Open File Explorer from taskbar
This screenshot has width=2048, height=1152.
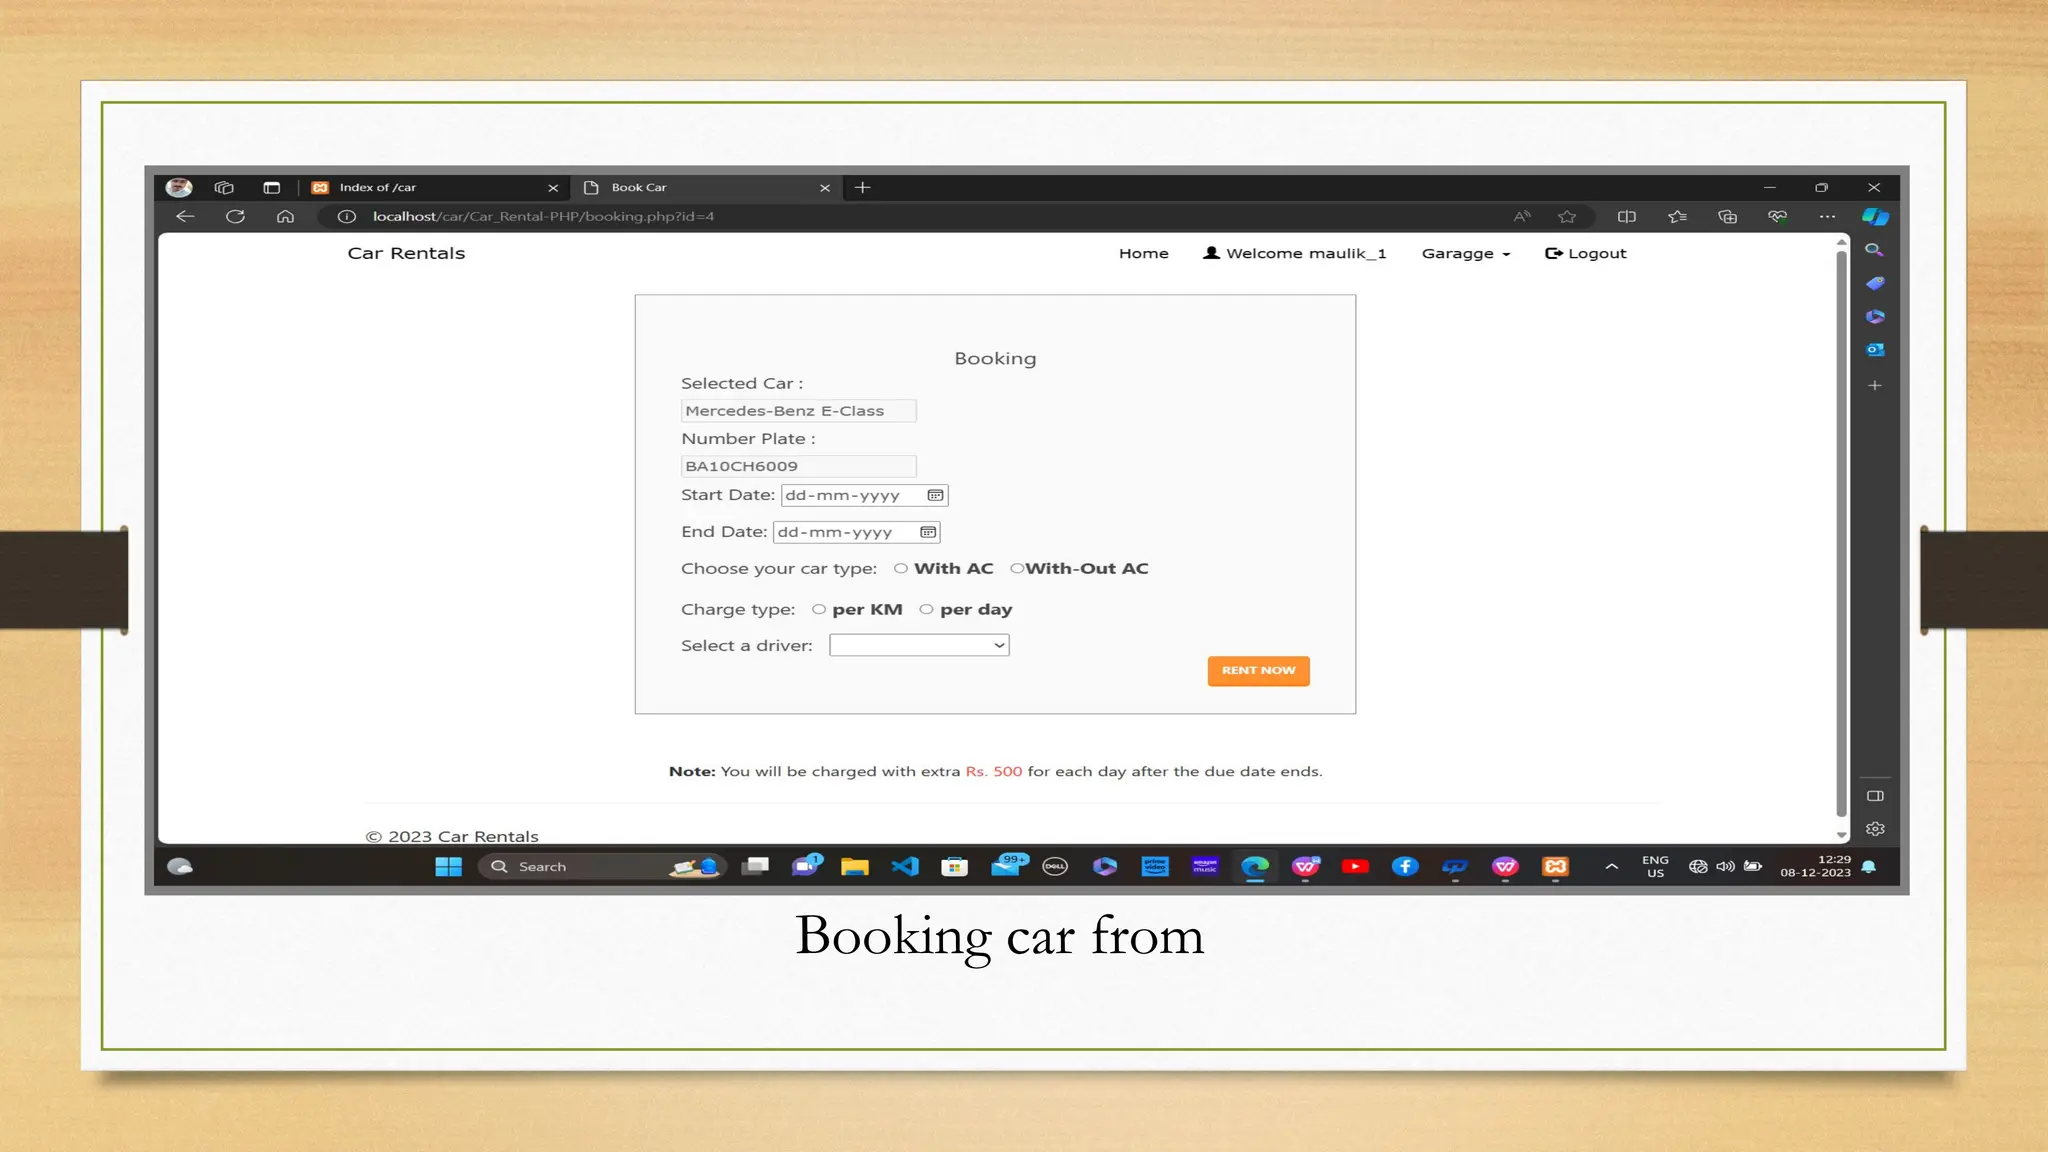855,867
